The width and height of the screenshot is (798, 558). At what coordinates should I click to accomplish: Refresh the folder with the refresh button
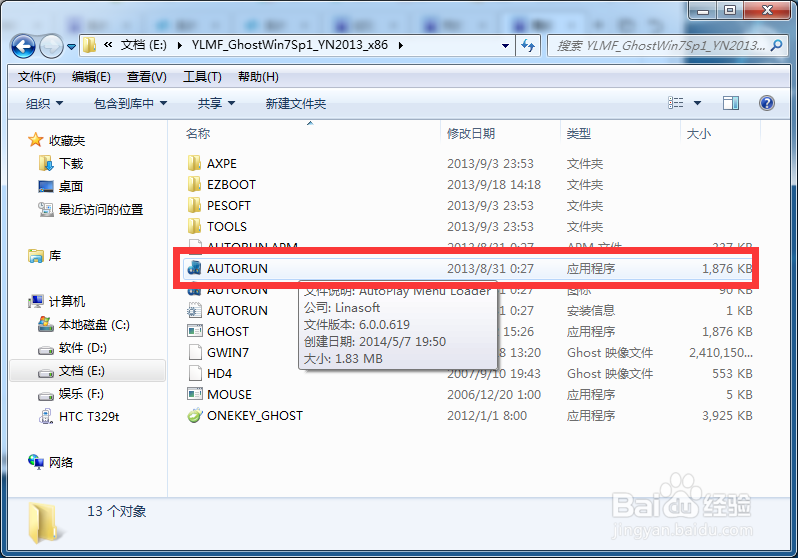pyautogui.click(x=528, y=46)
